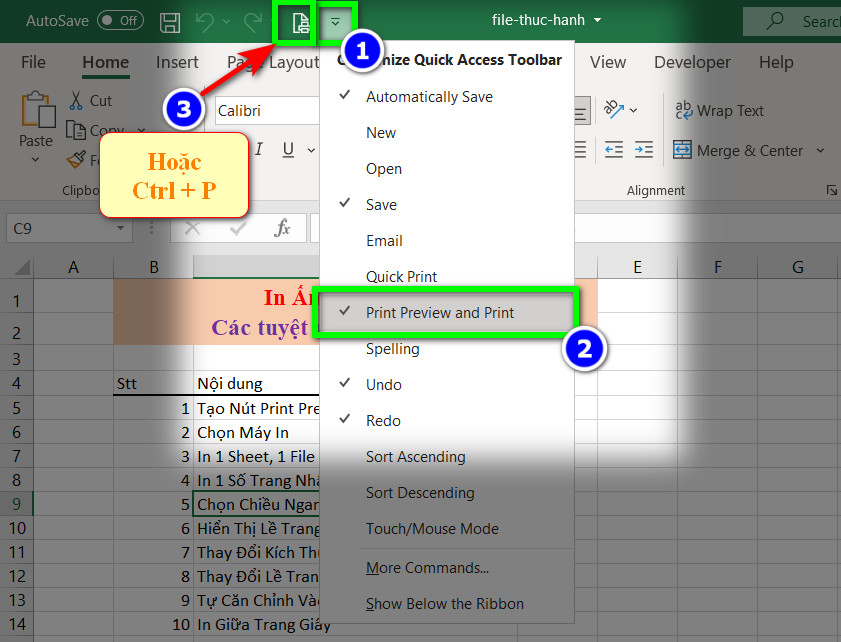Open the Name Box dropdown arrow
The image size is (841, 642).
tap(120, 228)
